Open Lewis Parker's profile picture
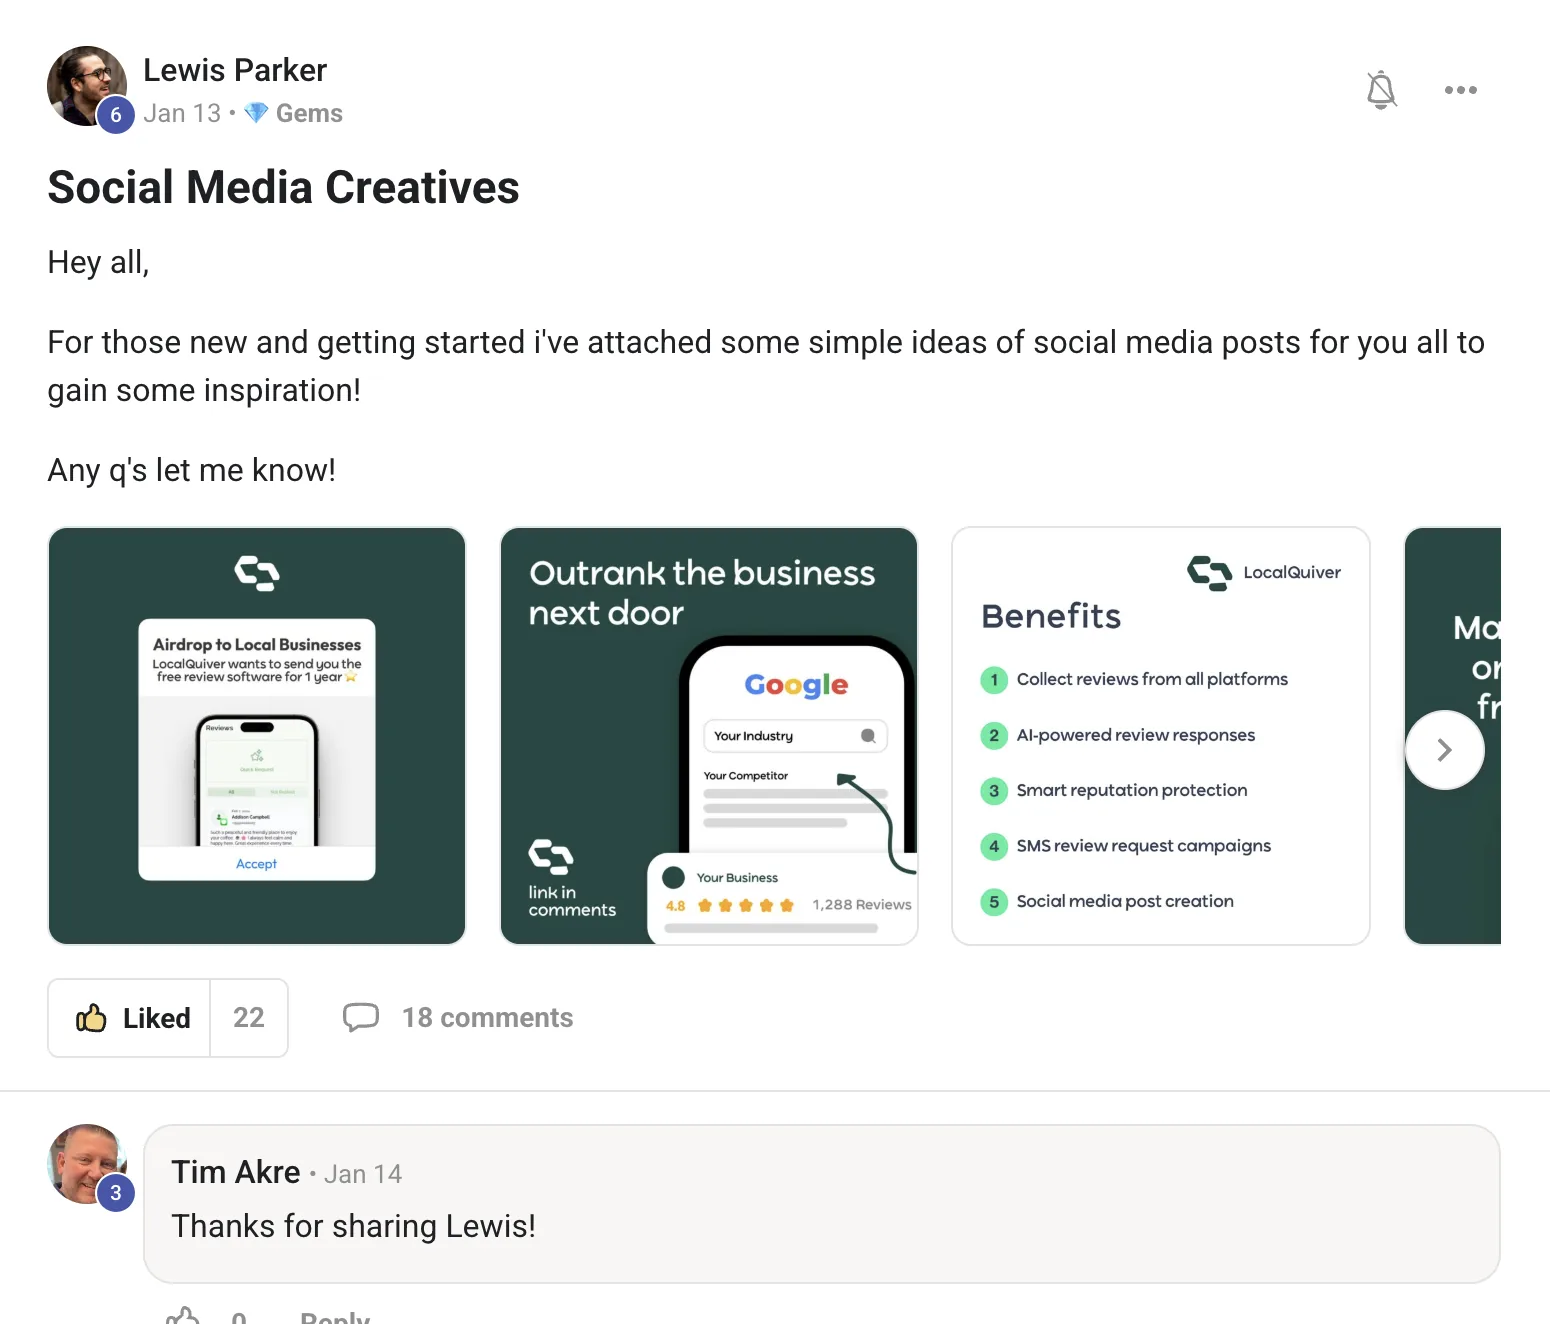 (87, 86)
